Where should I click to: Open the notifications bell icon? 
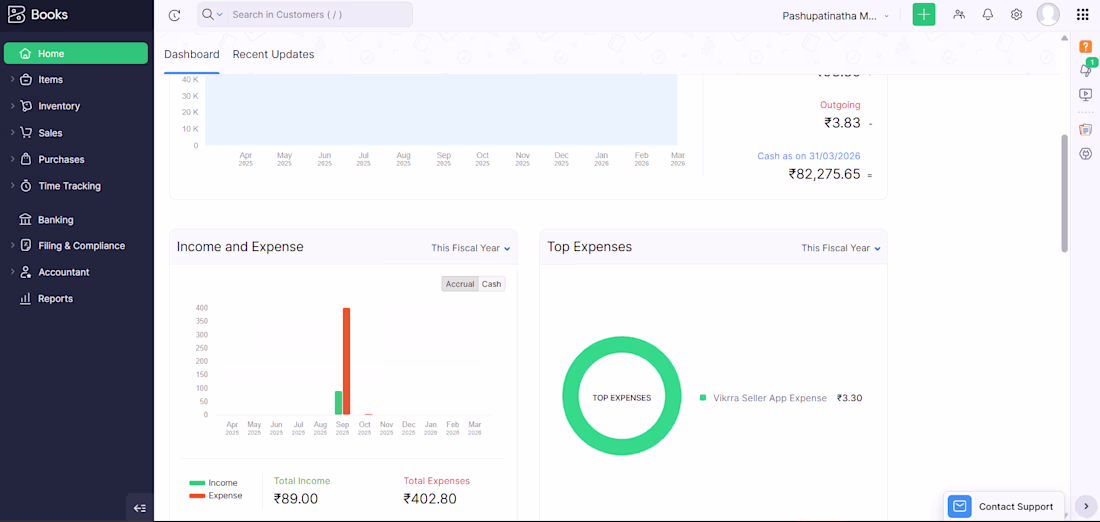pos(988,14)
